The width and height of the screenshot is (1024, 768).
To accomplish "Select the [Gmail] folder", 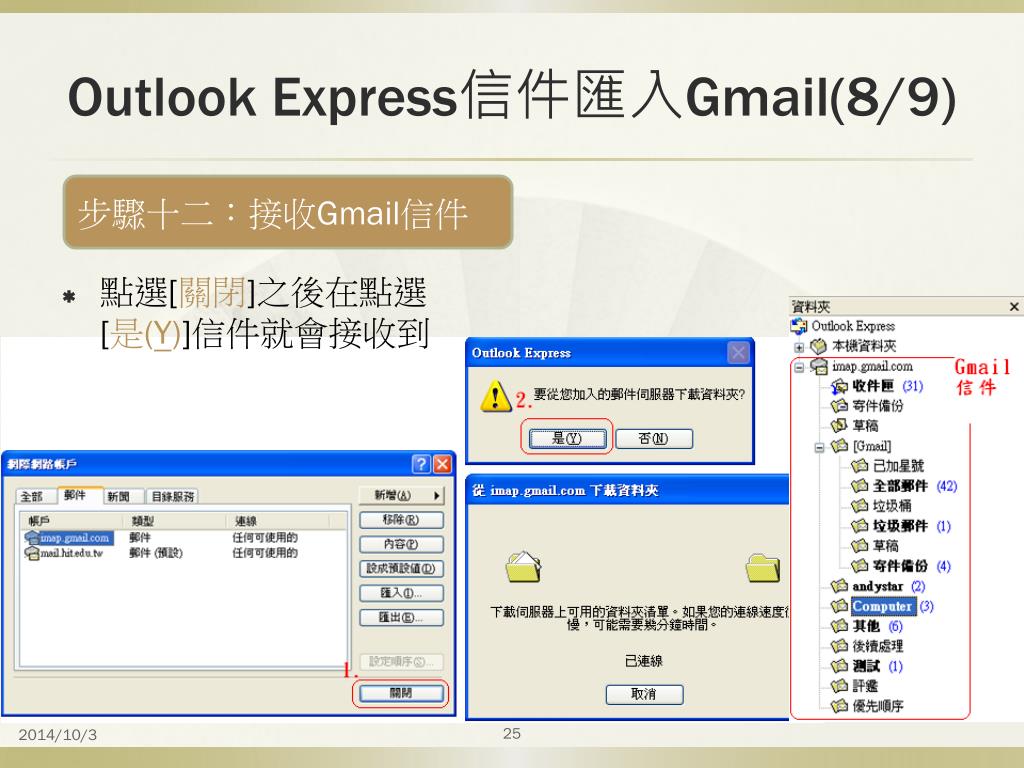I will pyautogui.click(x=872, y=446).
